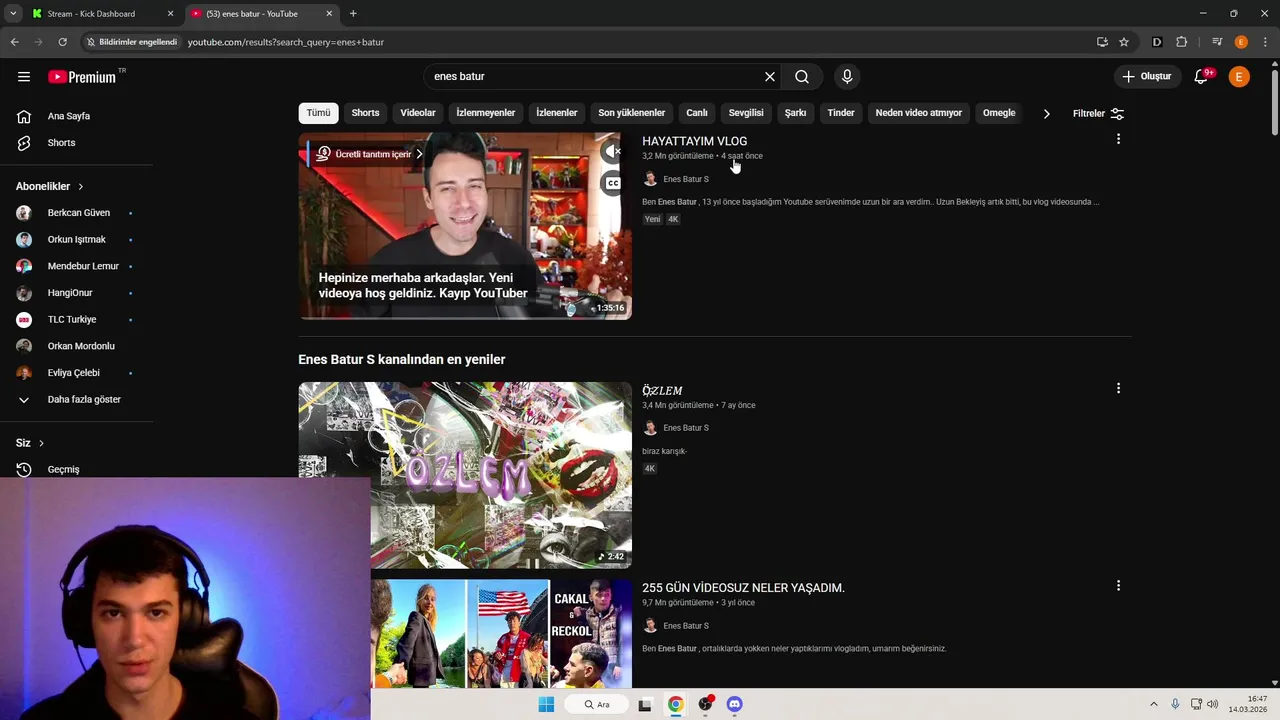1280x720 pixels.
Task: Reload the page in Chrome
Action: (62, 42)
